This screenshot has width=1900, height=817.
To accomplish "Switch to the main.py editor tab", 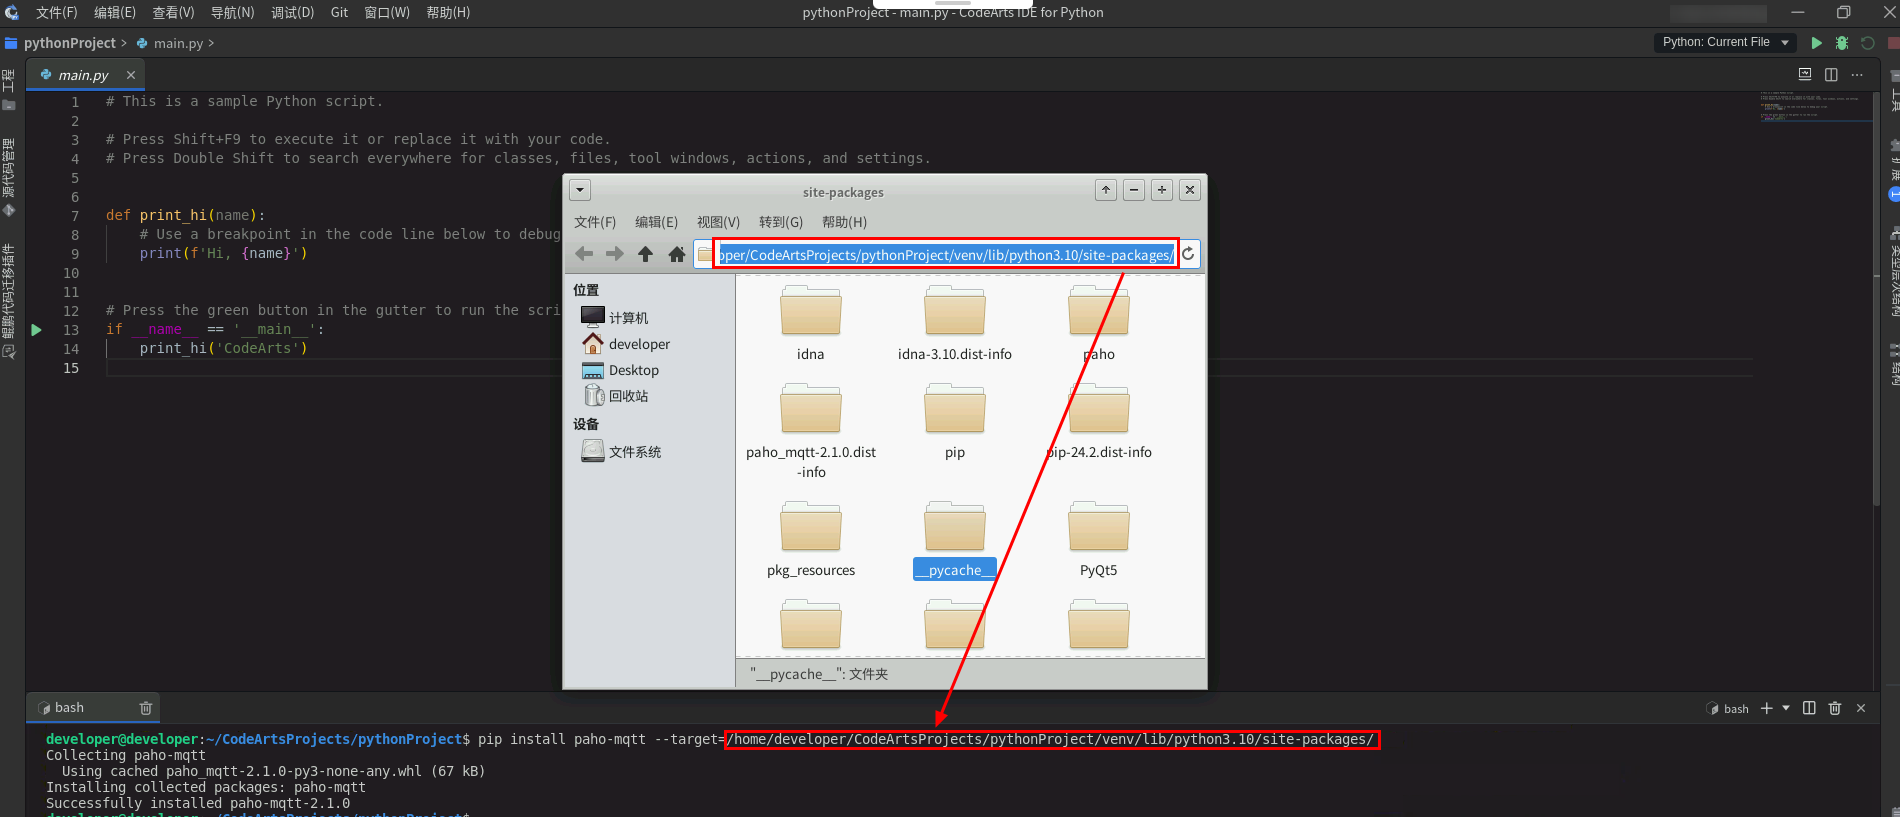I will pos(84,75).
